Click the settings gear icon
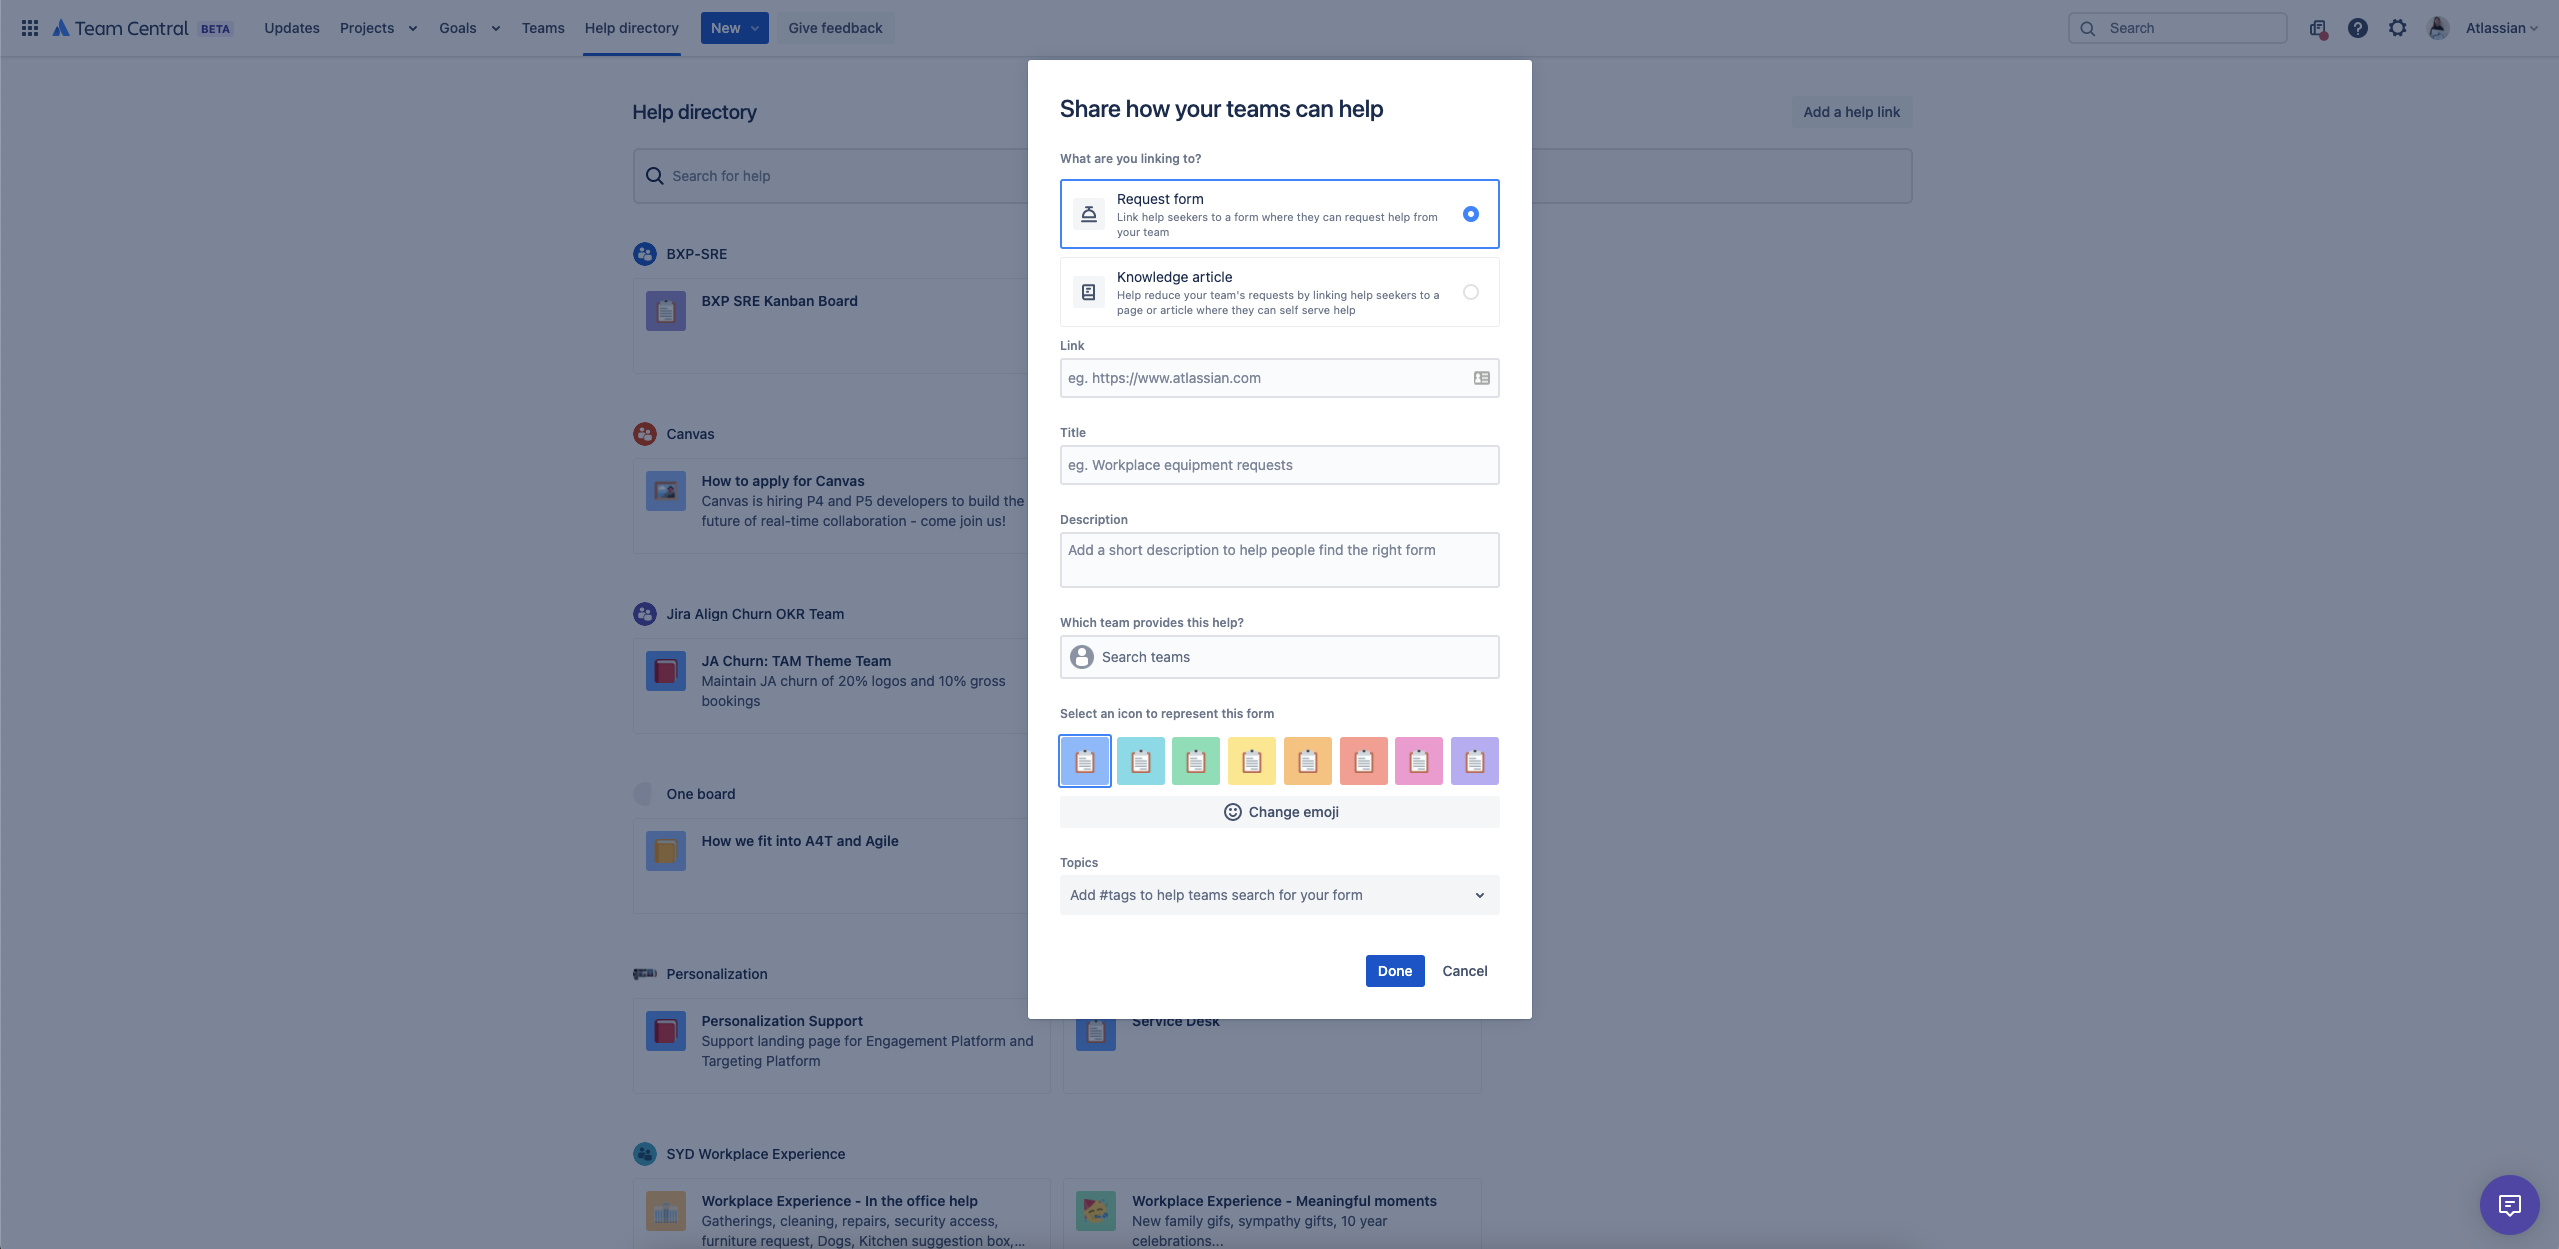The width and height of the screenshot is (2559, 1249). pos(2397,27)
